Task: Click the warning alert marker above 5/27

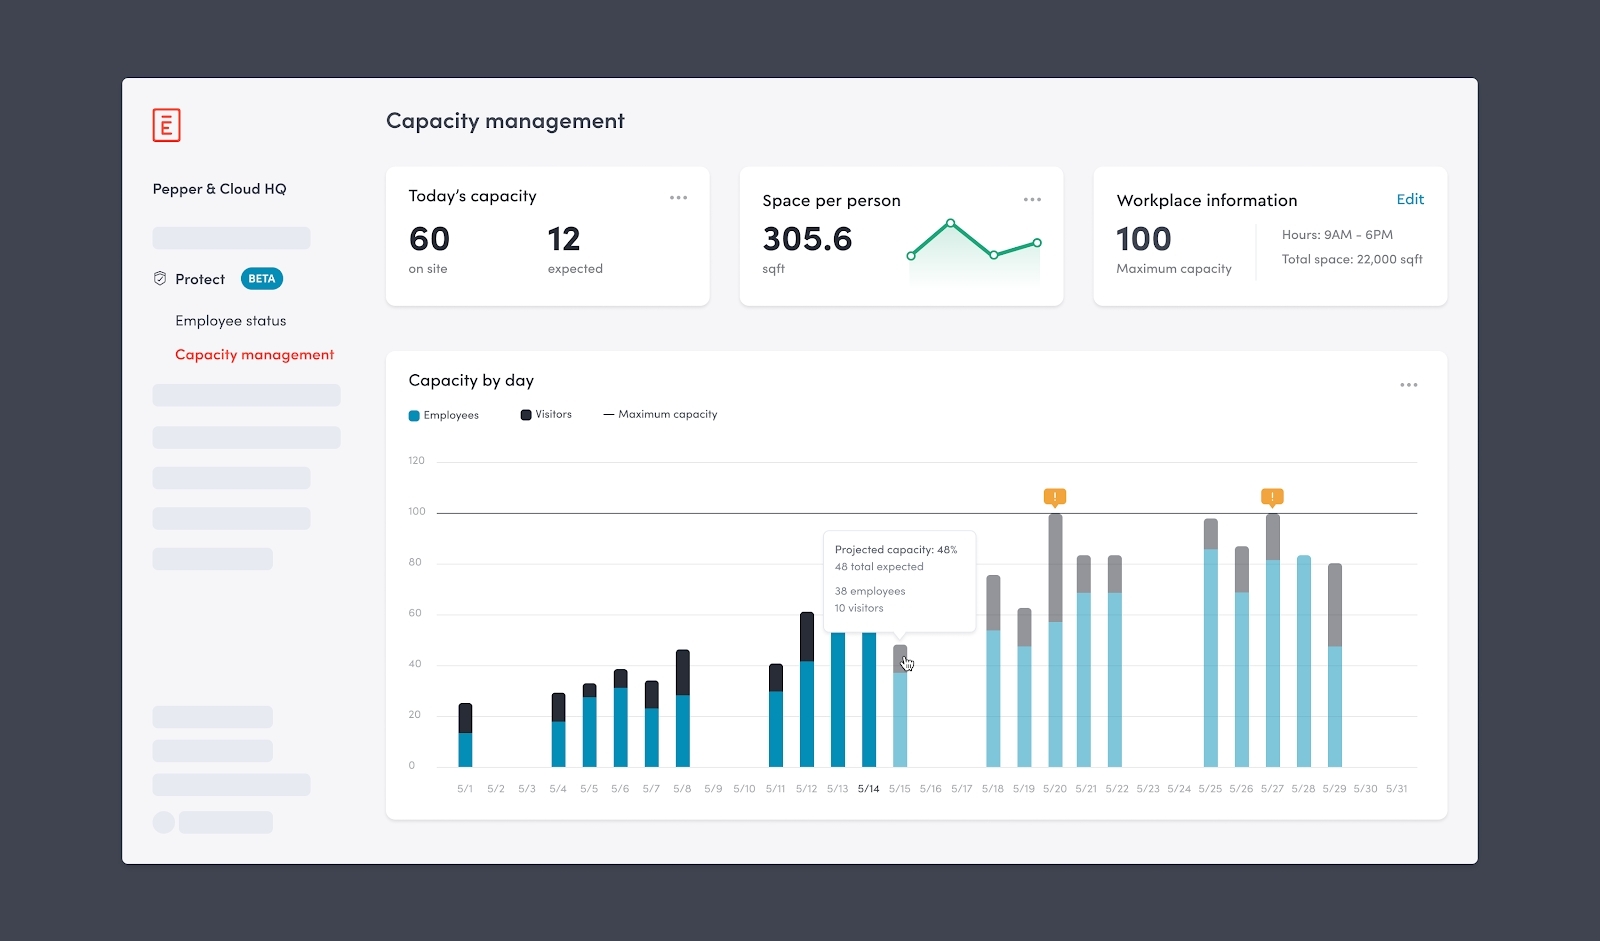Action: [1272, 496]
